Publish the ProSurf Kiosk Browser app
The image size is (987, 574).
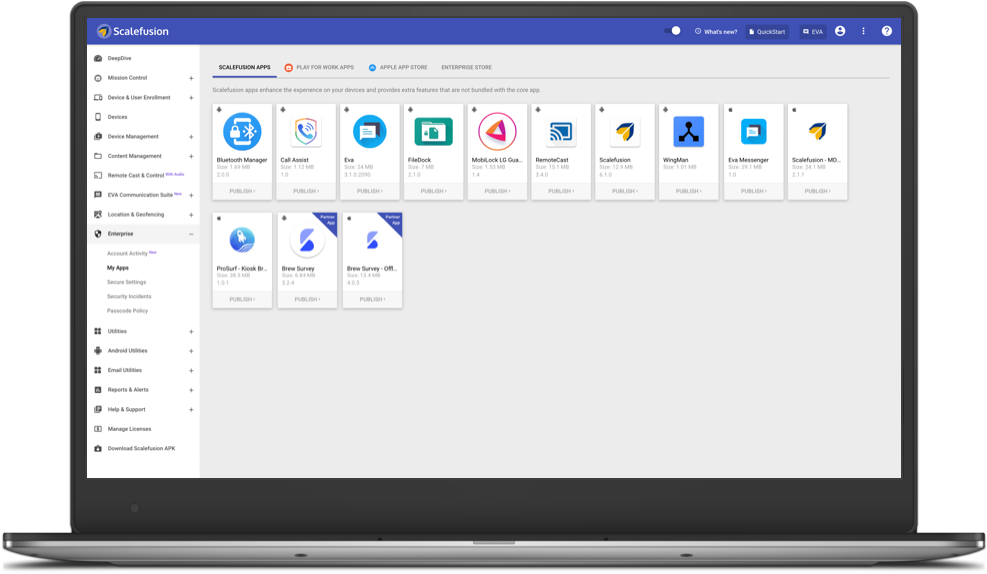[x=242, y=300]
